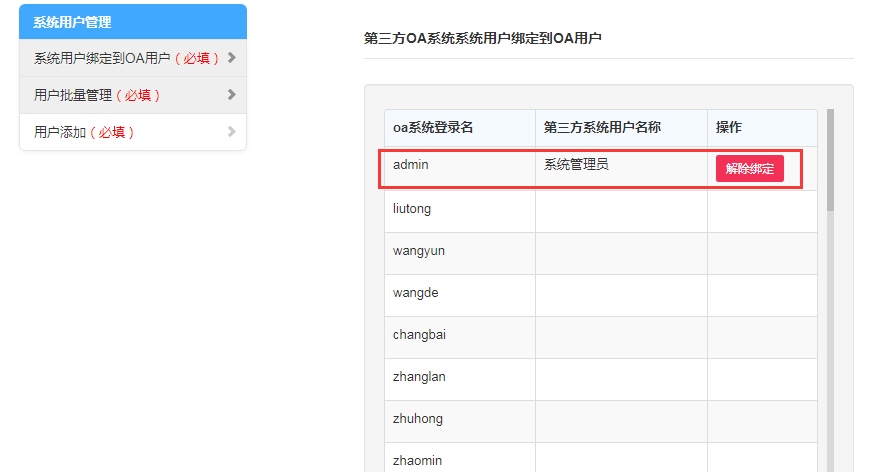Select the wangde row

tap(416, 293)
